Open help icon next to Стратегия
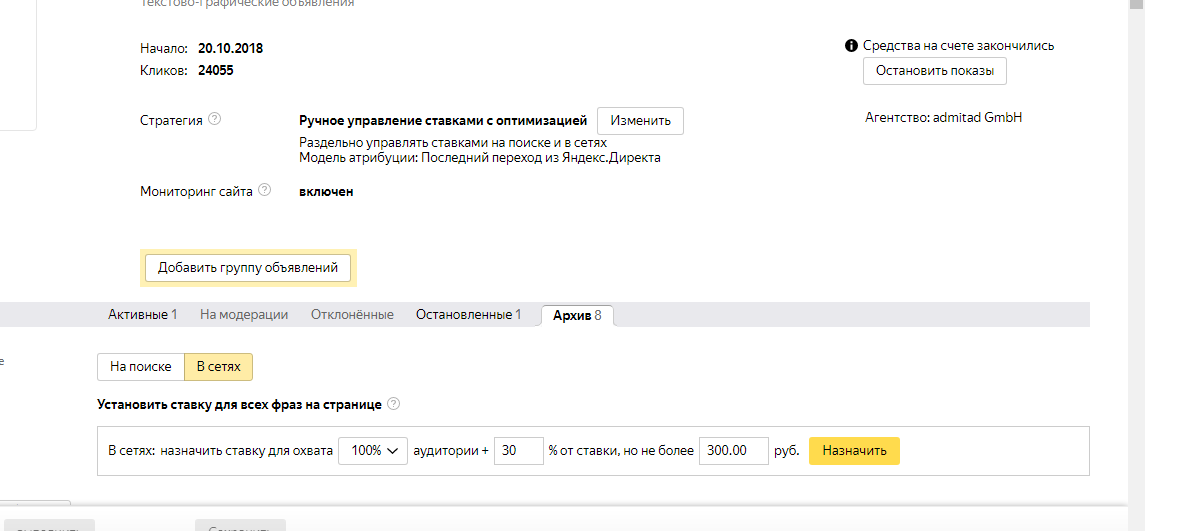This screenshot has height=531, width=1178. pos(215,119)
